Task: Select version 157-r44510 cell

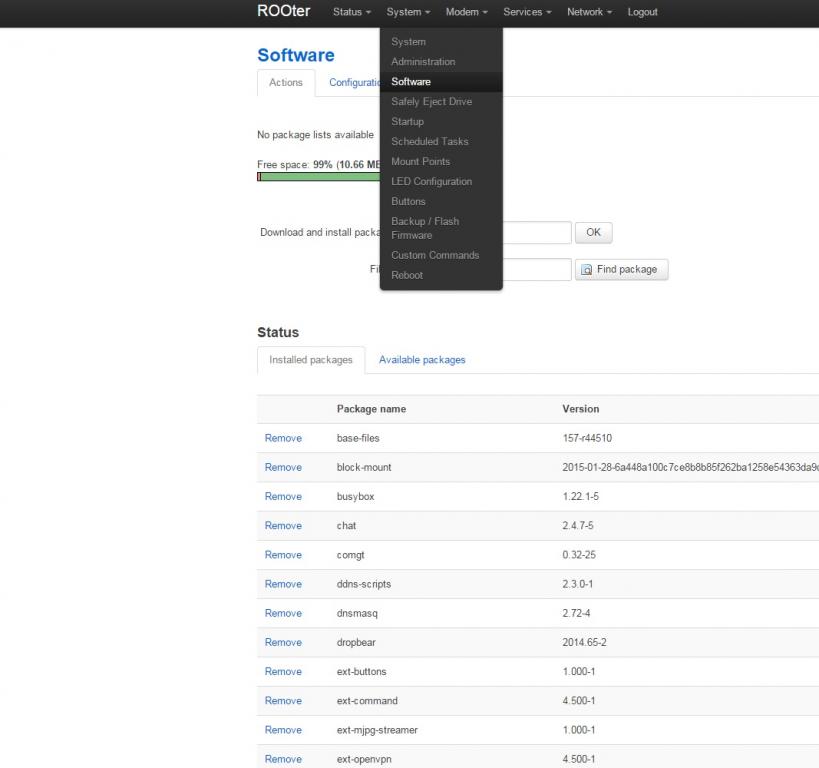Action: click(x=587, y=438)
